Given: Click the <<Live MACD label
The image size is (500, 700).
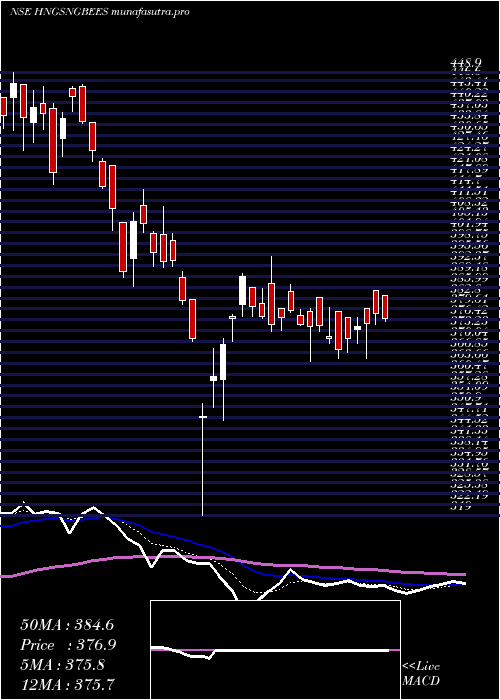Looking at the screenshot, I should tap(421, 674).
